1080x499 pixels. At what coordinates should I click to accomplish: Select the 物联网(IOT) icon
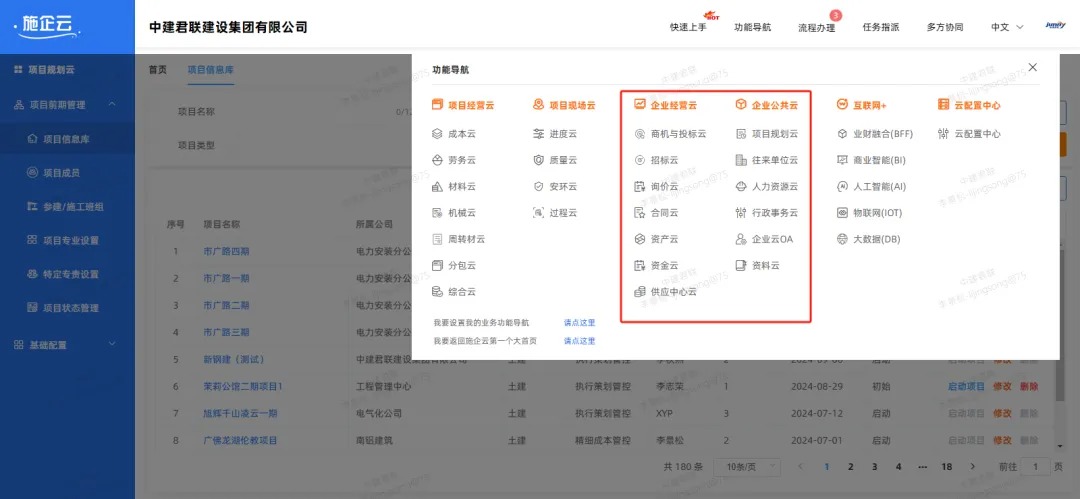click(x=842, y=213)
